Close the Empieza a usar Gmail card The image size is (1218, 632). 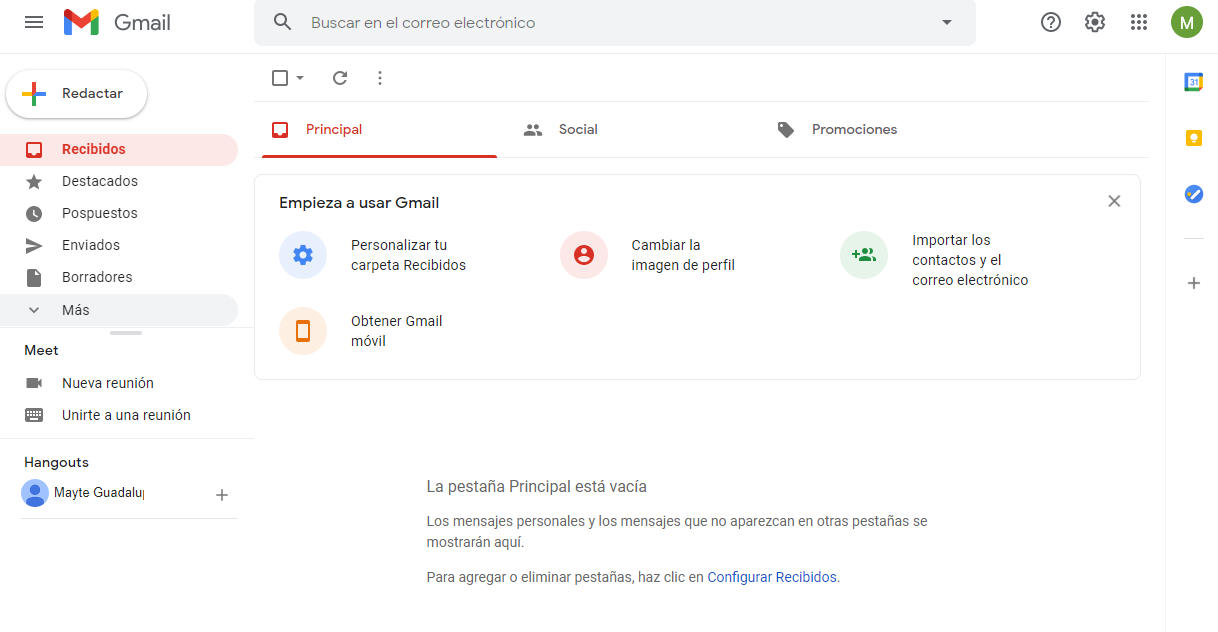coord(1114,201)
